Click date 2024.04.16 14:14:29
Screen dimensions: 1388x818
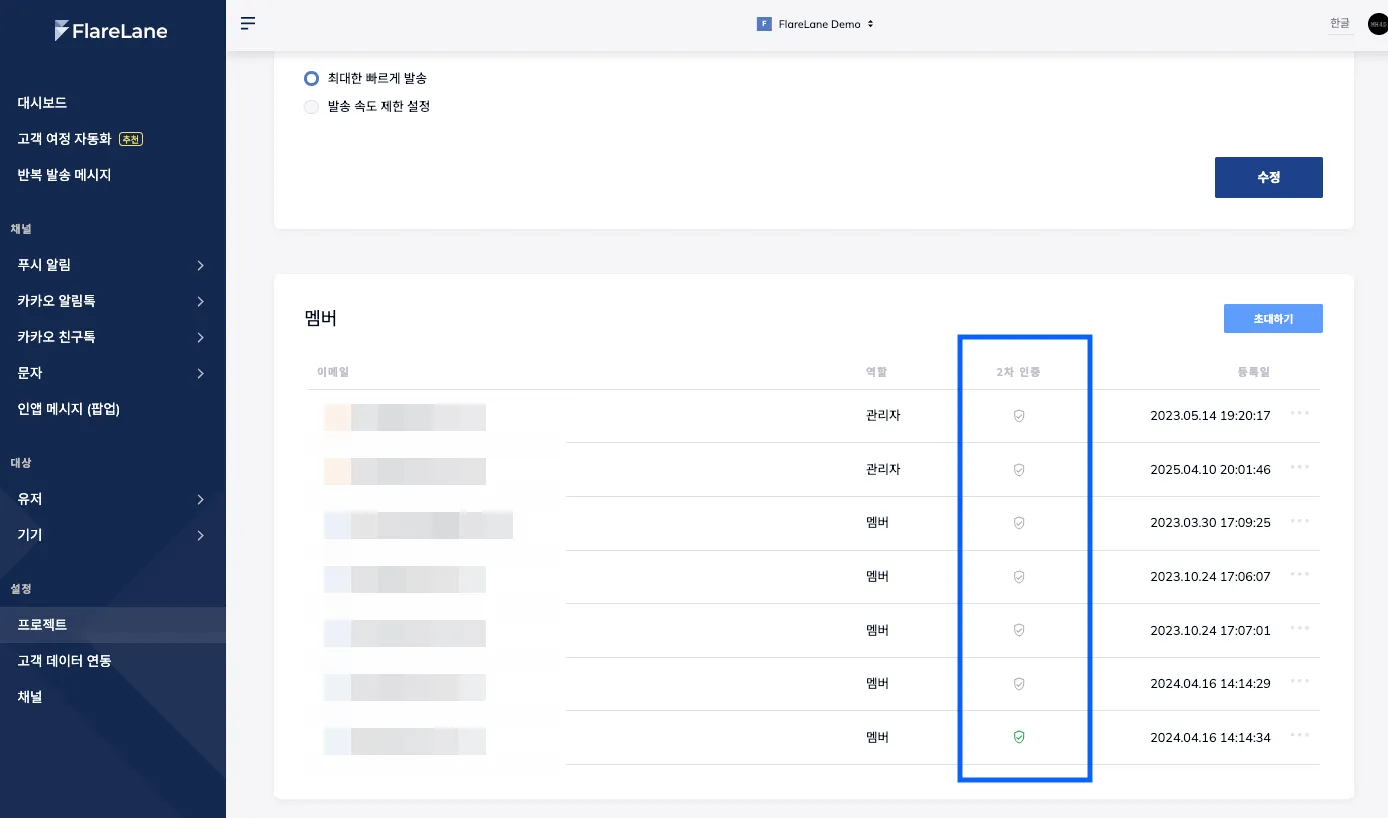1210,684
